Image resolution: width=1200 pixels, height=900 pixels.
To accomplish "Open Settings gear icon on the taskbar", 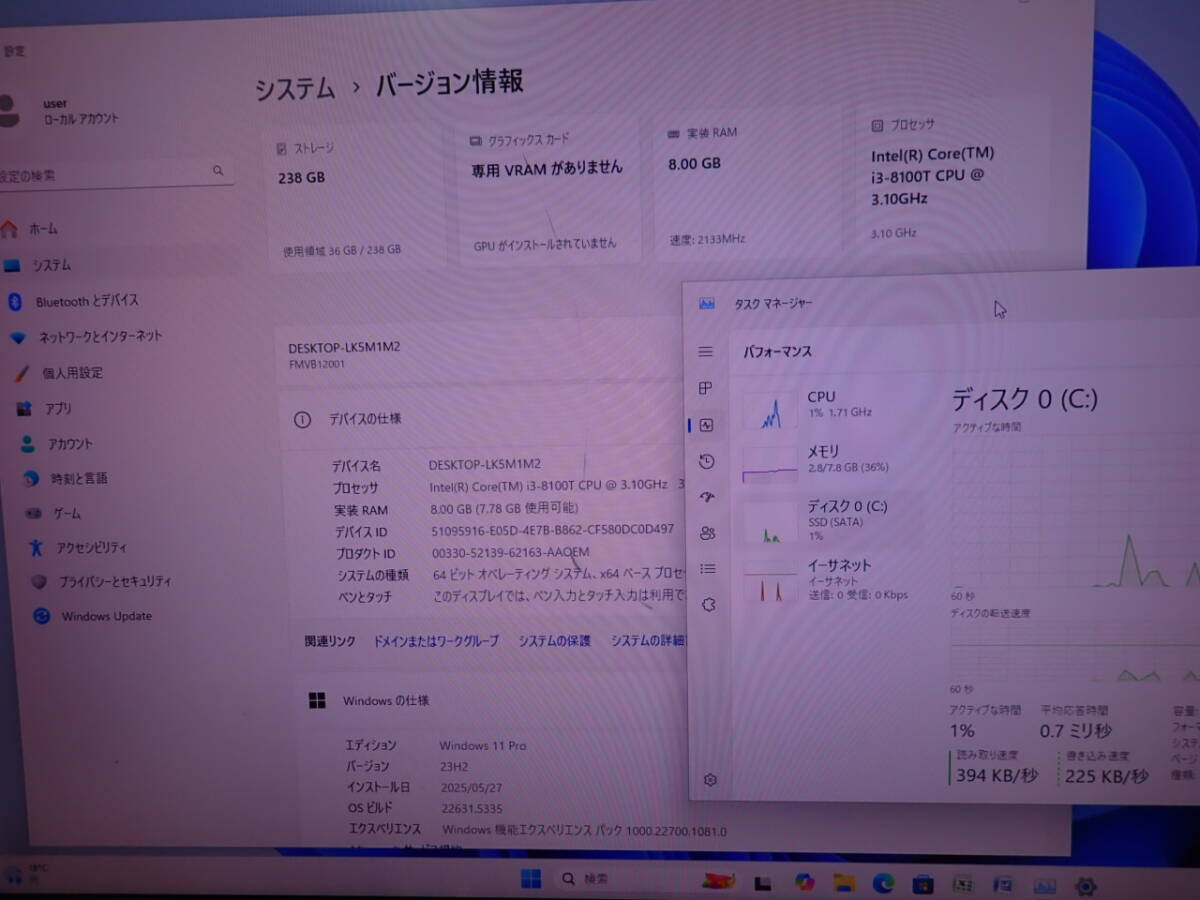I will (1085, 885).
